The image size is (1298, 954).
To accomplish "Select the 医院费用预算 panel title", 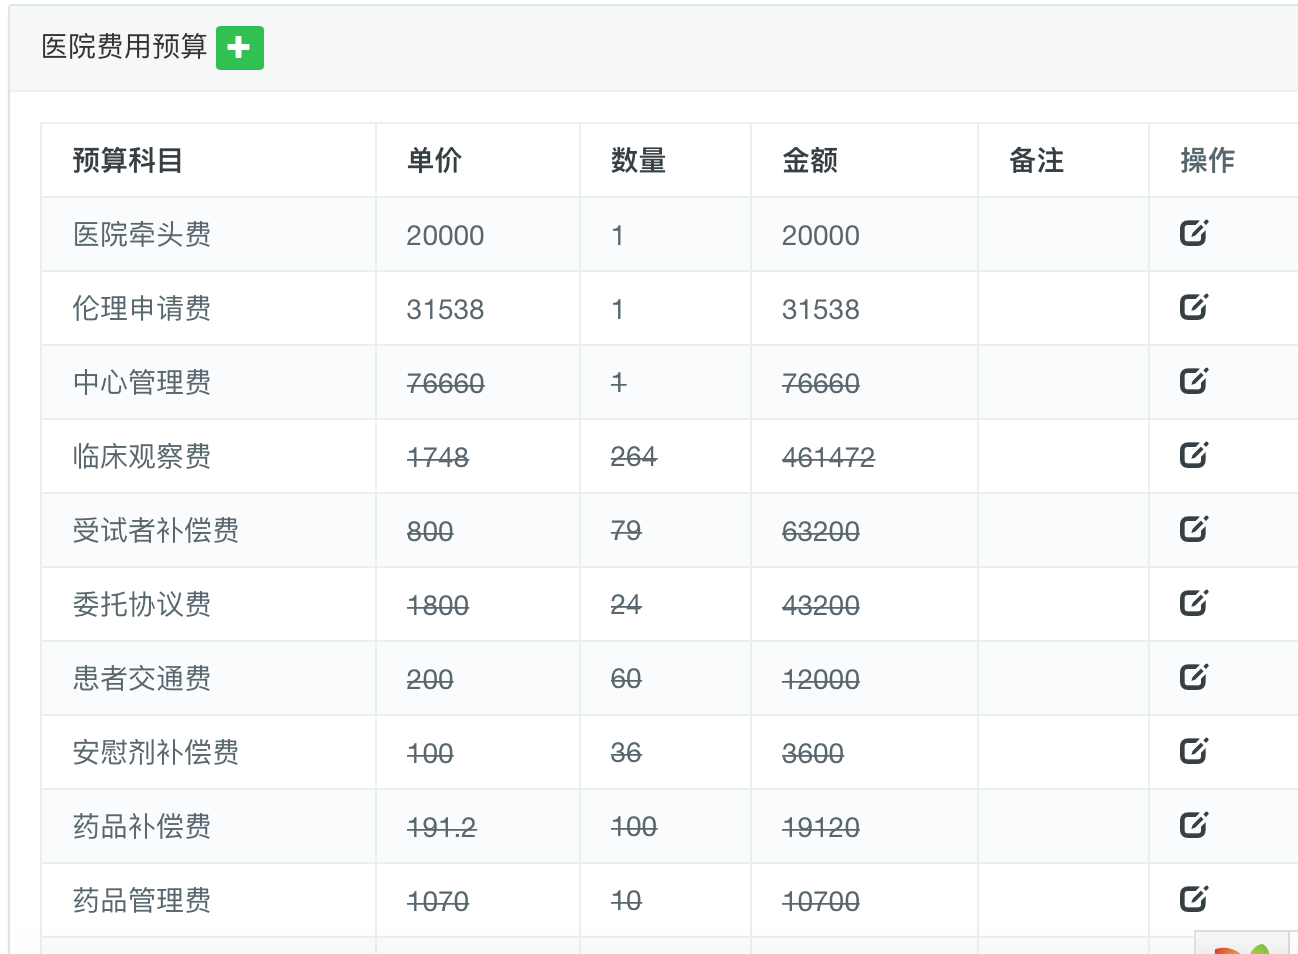I will pyautogui.click(x=124, y=47).
